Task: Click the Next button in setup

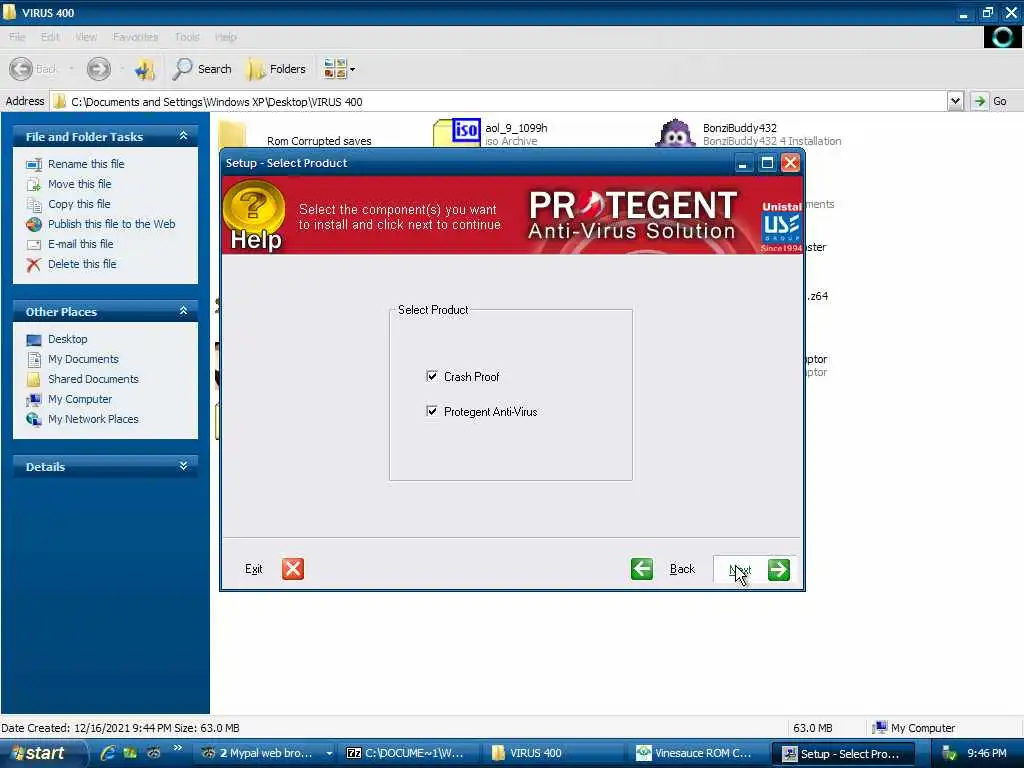Action: coord(755,570)
